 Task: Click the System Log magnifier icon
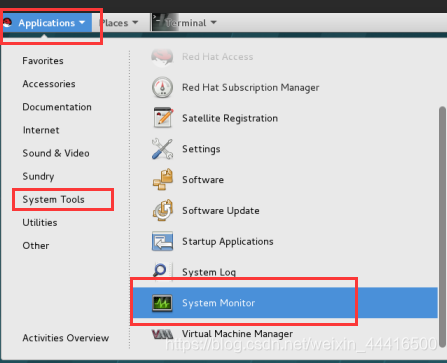pyautogui.click(x=163, y=271)
